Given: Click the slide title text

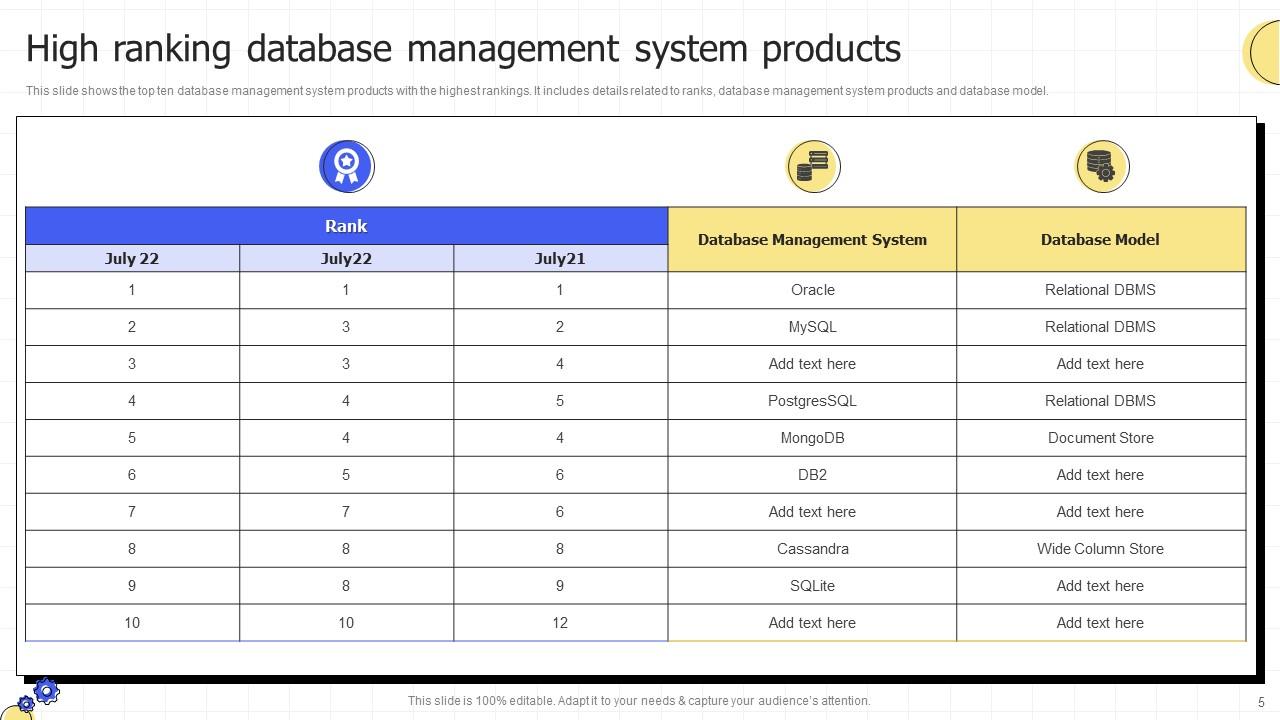Looking at the screenshot, I should [463, 48].
